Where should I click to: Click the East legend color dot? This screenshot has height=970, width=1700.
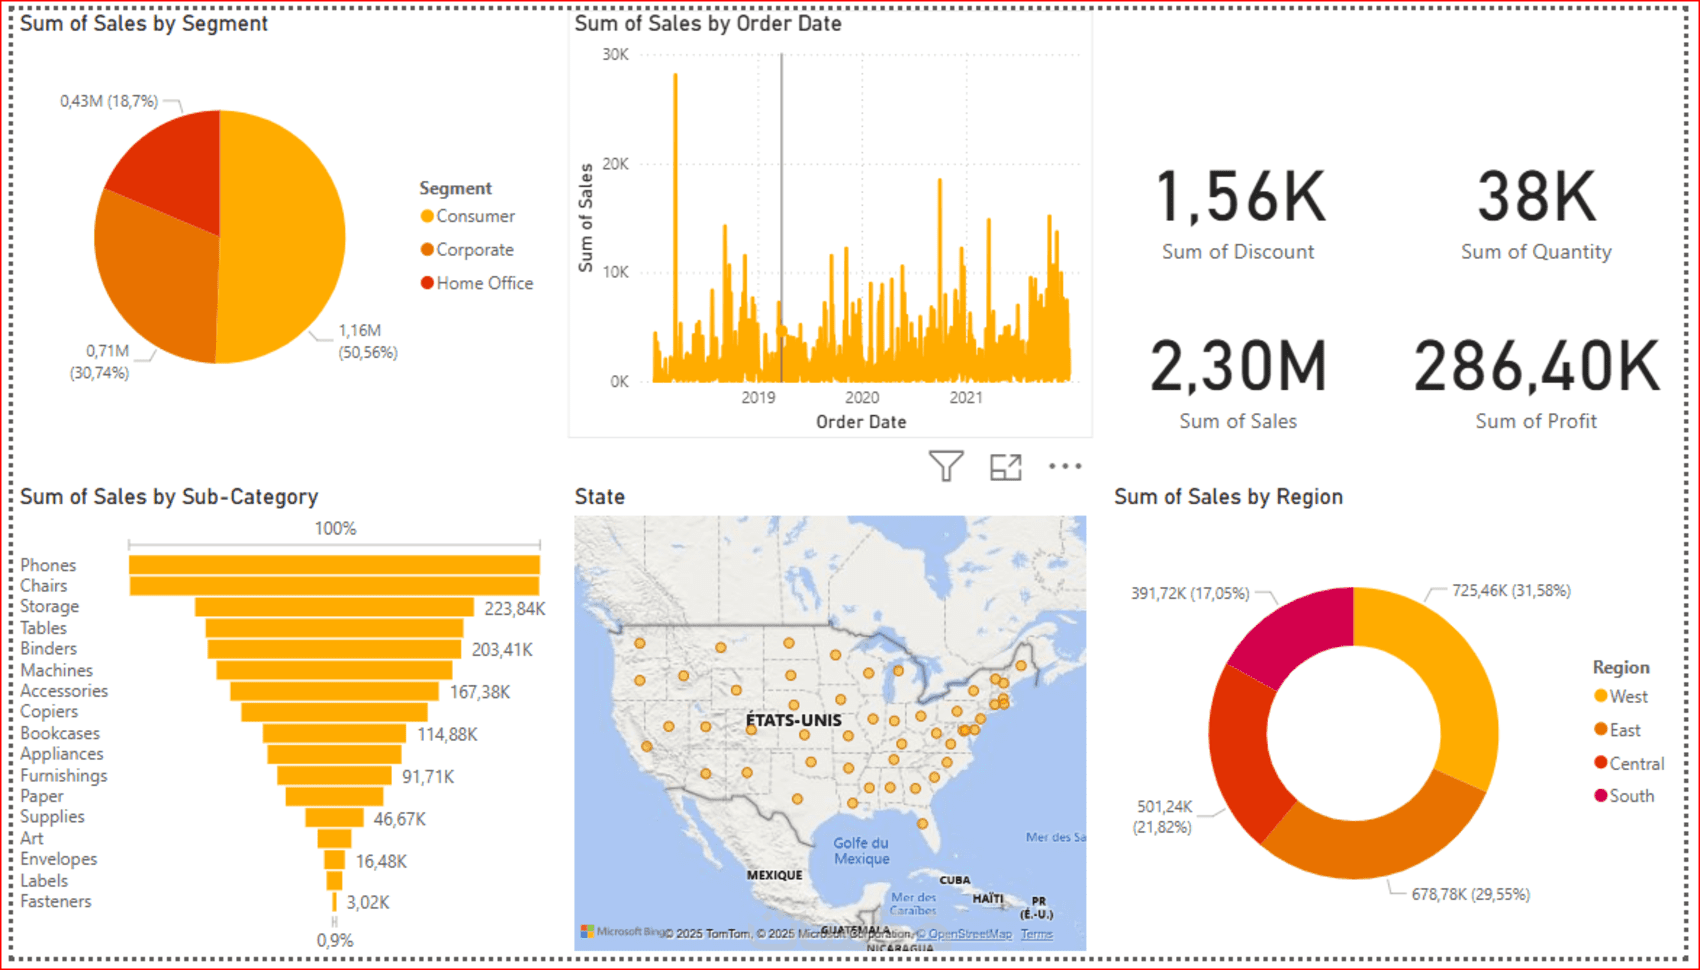coord(1601,730)
